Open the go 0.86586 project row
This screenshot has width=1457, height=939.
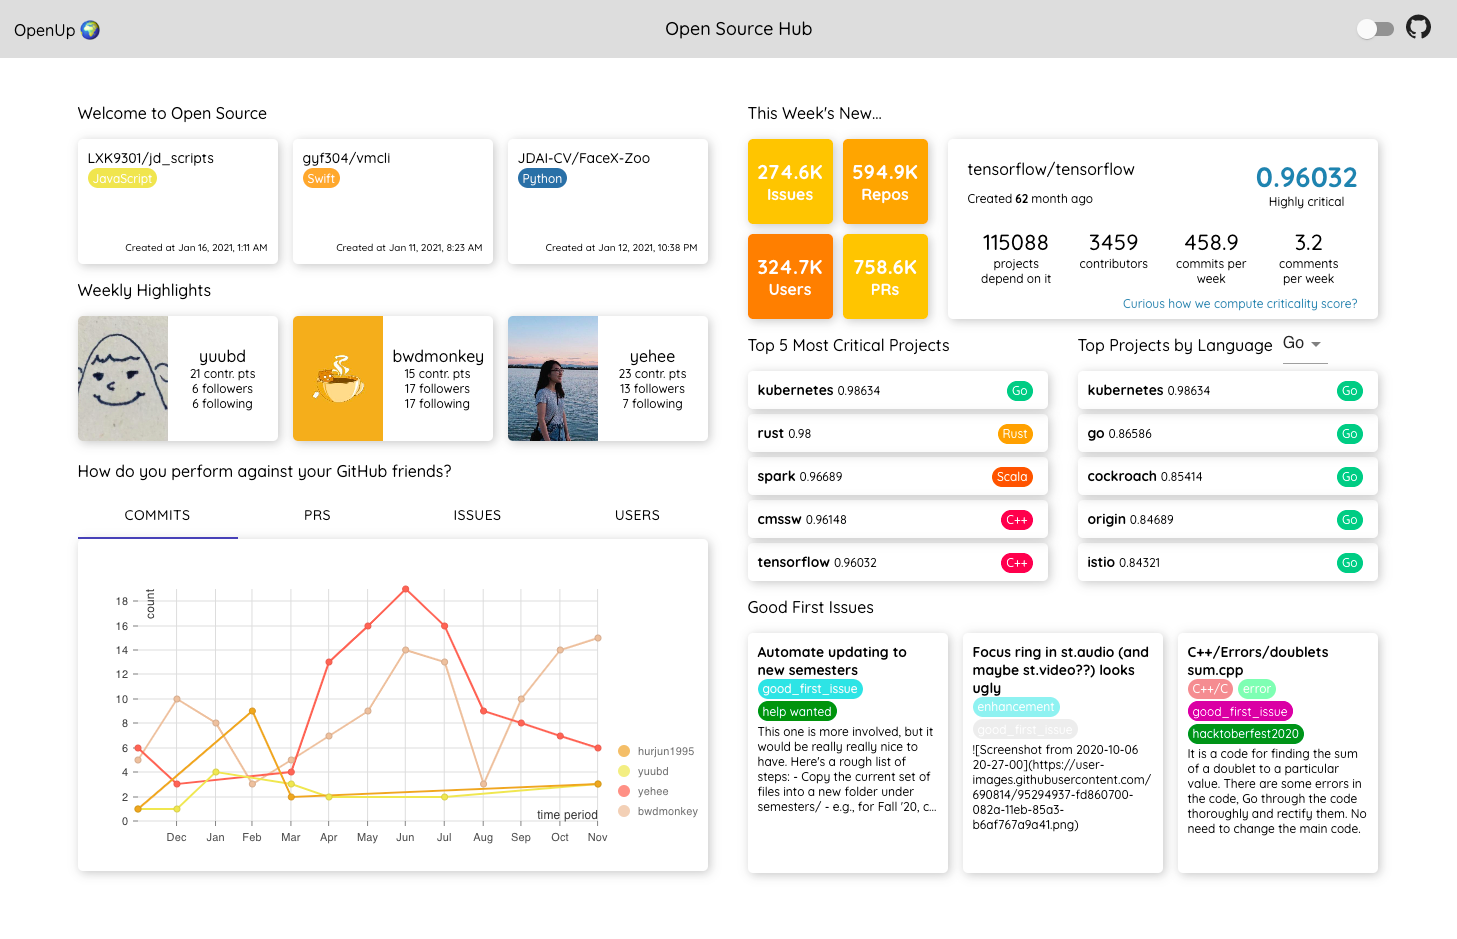click(1228, 434)
